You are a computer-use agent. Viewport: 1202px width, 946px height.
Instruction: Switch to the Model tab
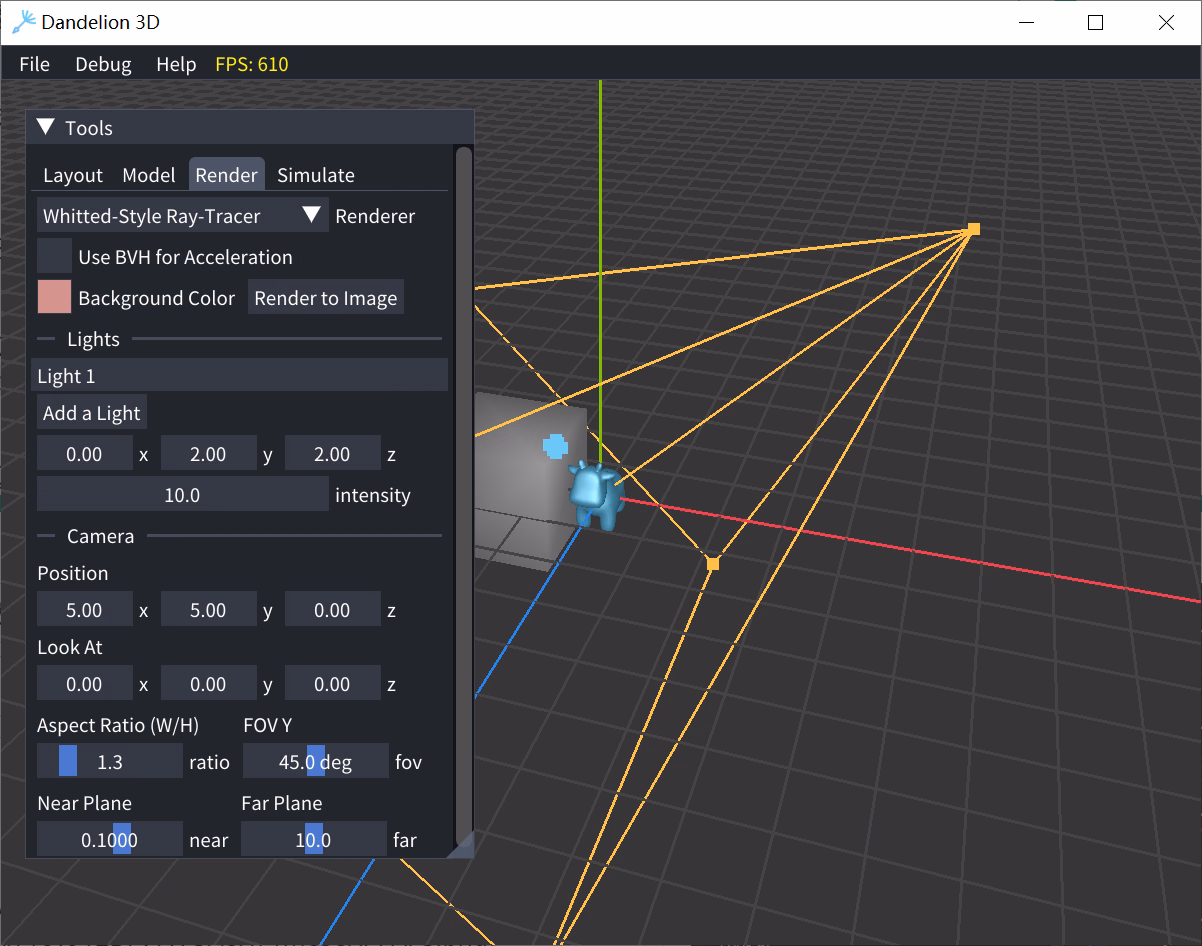[x=149, y=175]
